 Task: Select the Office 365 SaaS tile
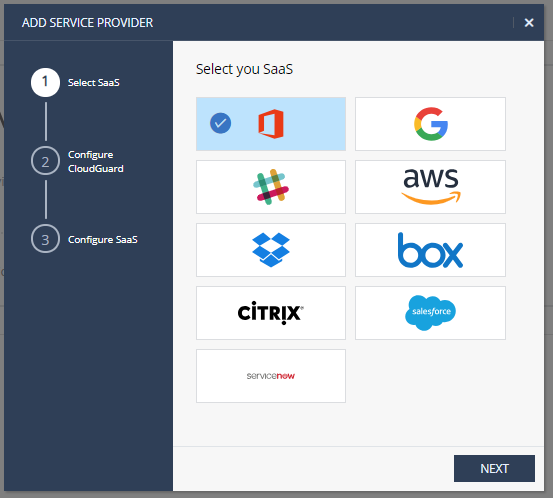point(271,124)
